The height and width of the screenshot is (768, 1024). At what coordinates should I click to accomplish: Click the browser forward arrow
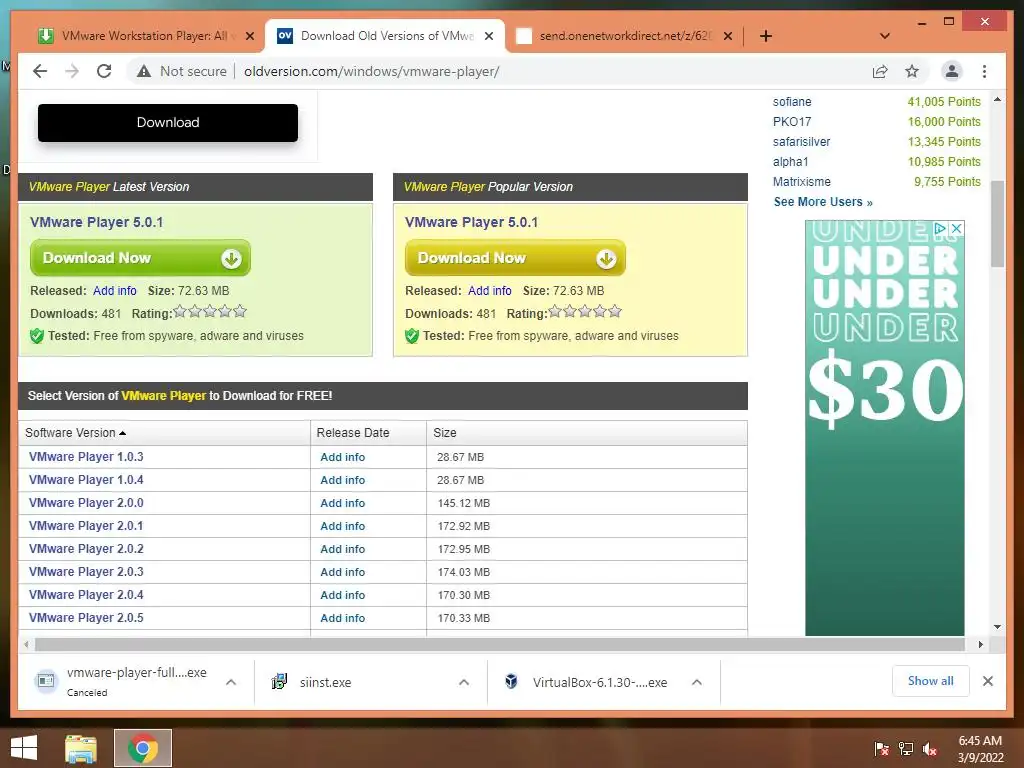pos(72,71)
